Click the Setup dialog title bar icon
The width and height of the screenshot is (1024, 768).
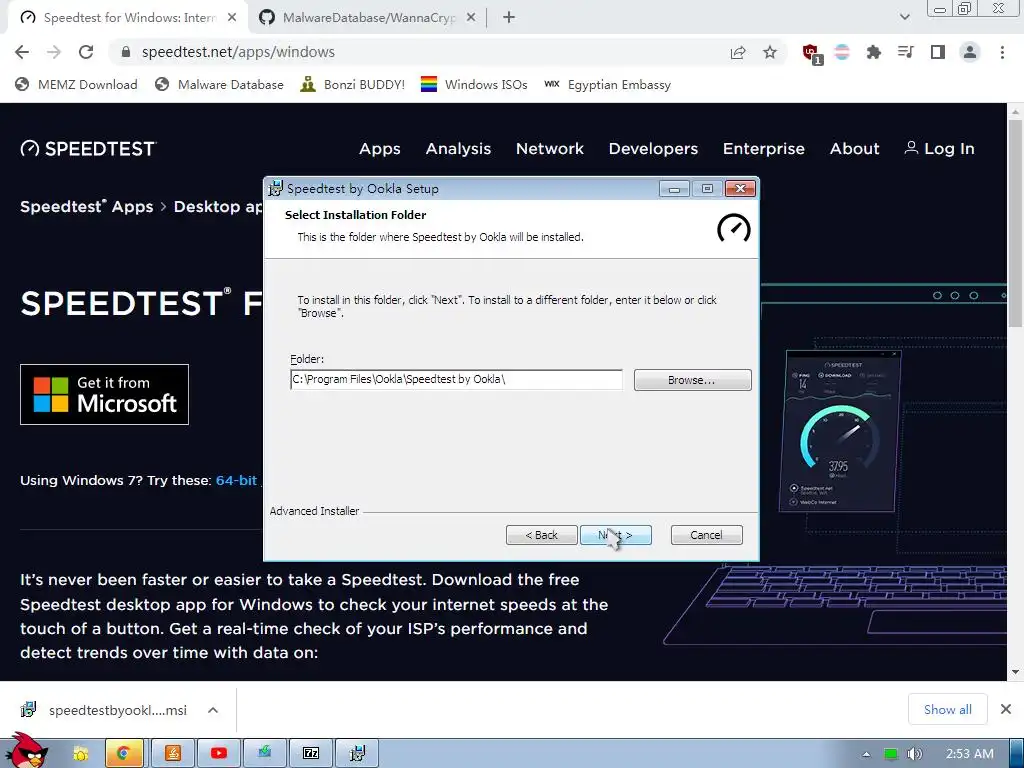coord(276,189)
